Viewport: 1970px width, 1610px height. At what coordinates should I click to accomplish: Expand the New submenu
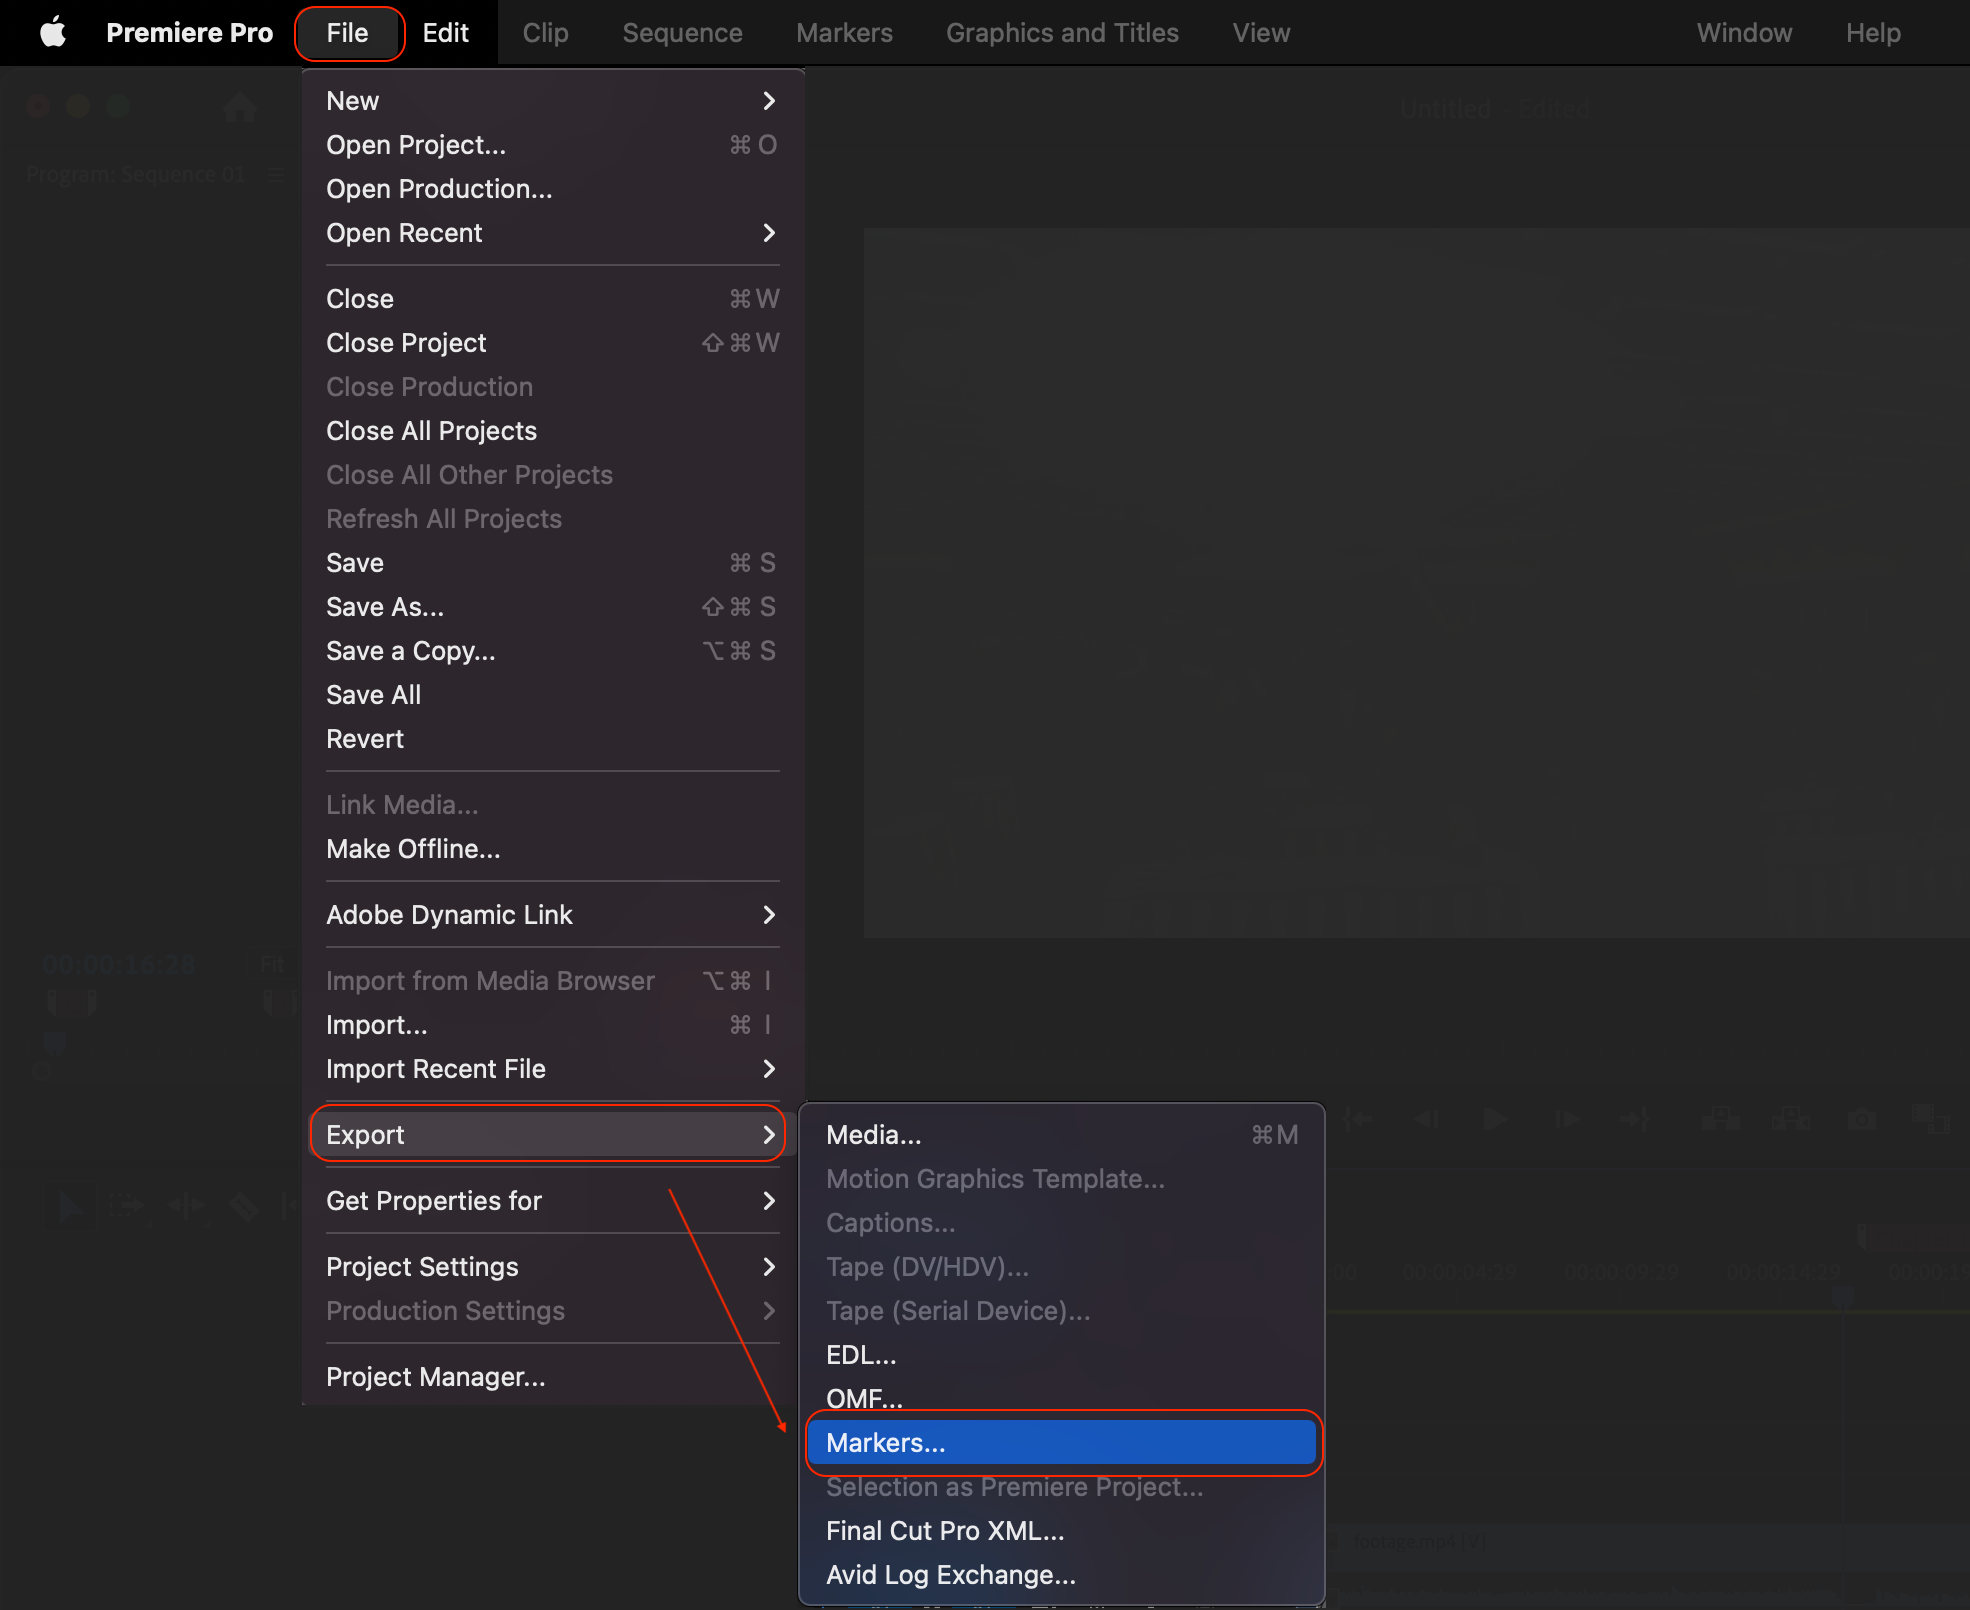352,100
